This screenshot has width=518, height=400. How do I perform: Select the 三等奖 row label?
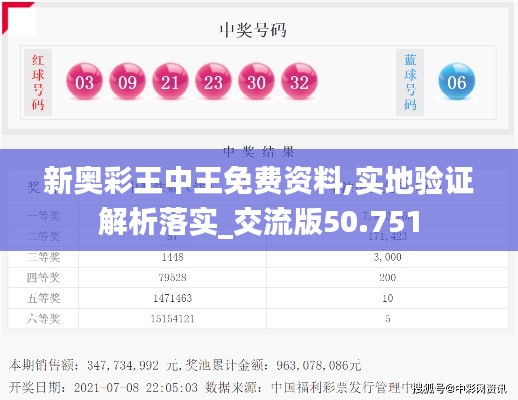pyautogui.click(x=43, y=257)
